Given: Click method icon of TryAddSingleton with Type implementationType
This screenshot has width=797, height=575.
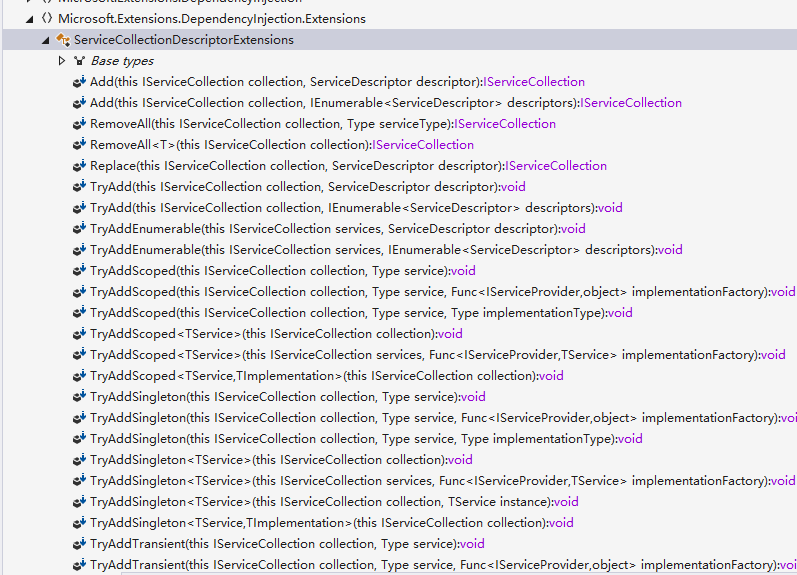Looking at the screenshot, I should tap(79, 439).
